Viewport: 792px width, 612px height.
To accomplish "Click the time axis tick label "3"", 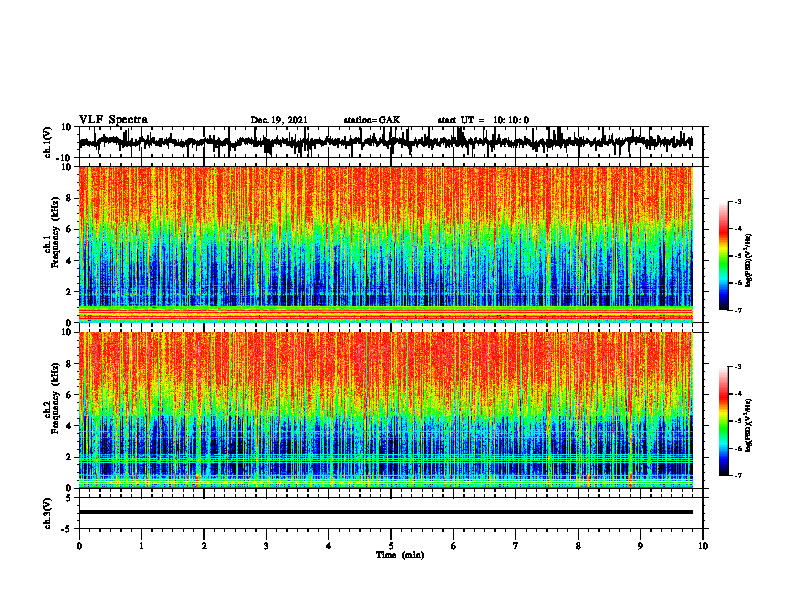I will click(x=266, y=546).
